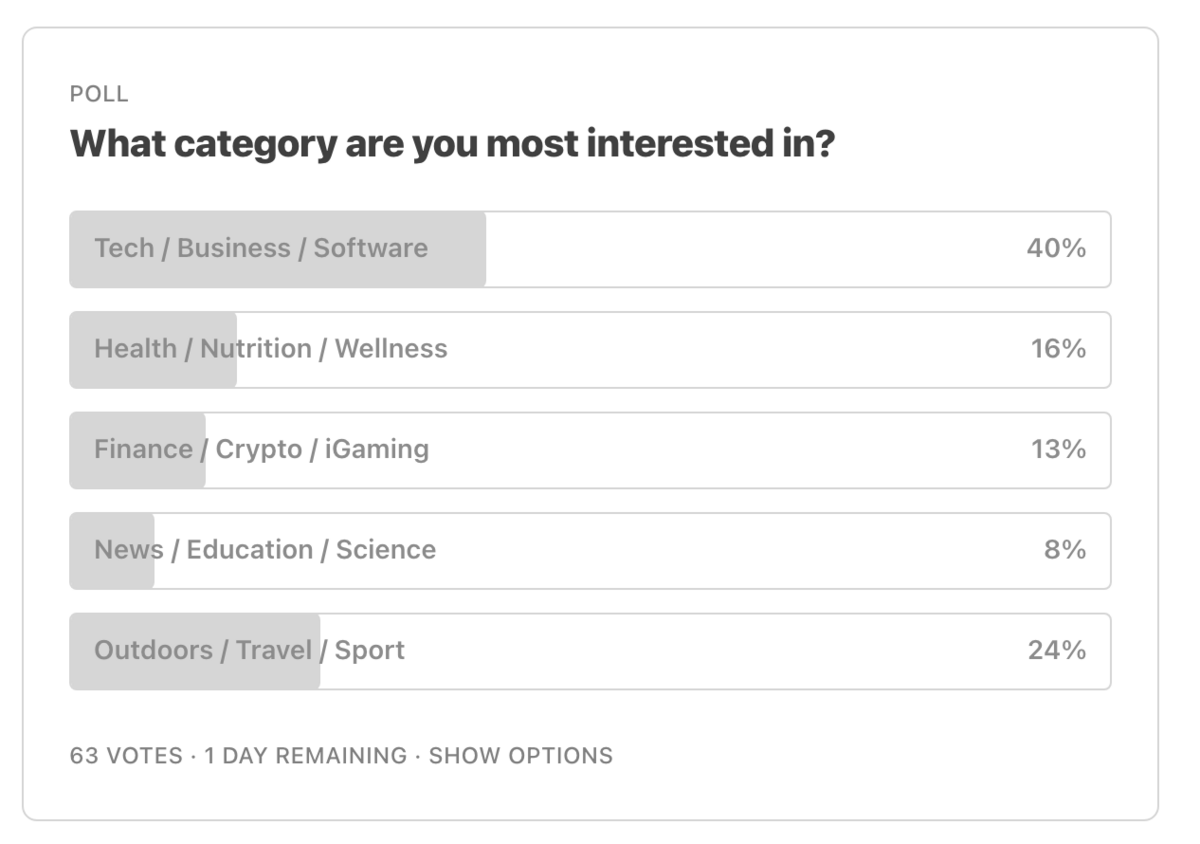1200x844 pixels.
Task: Click the empty bar area of Finance option
Action: pyautogui.click(x=720, y=449)
